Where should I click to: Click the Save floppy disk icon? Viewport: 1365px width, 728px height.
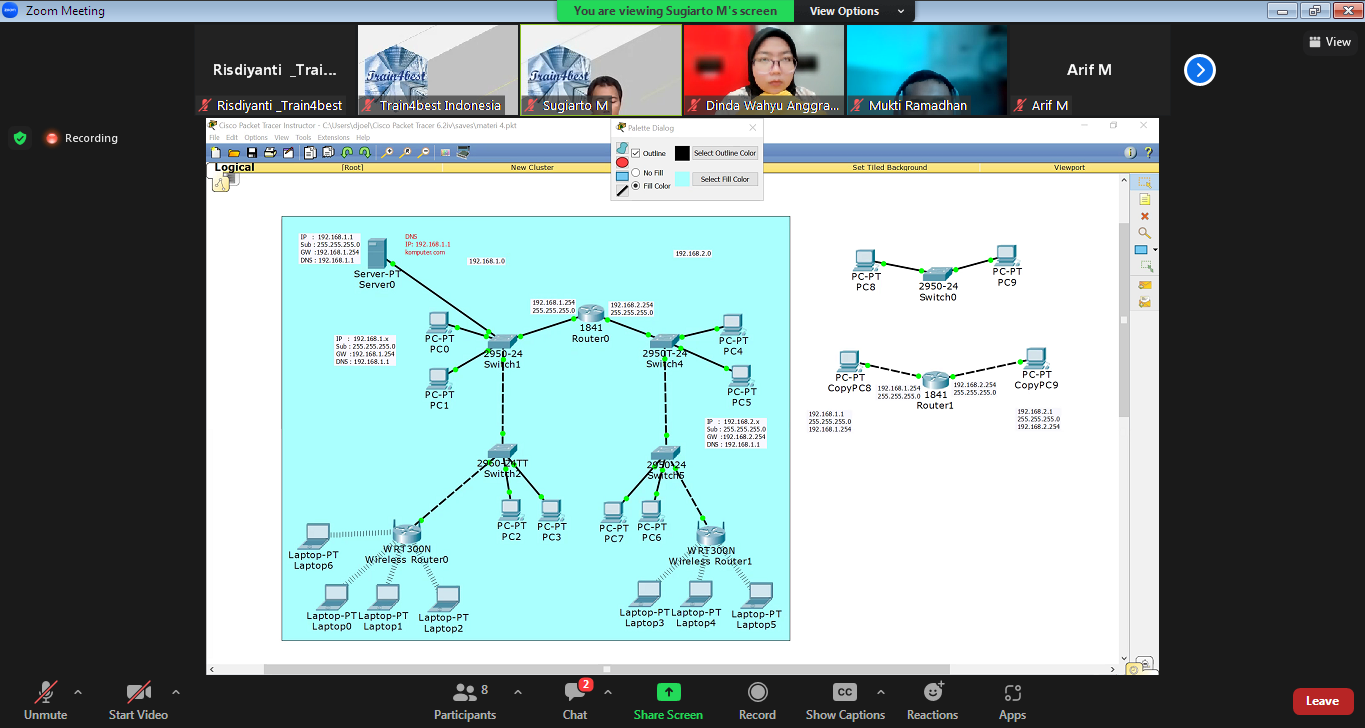252,153
